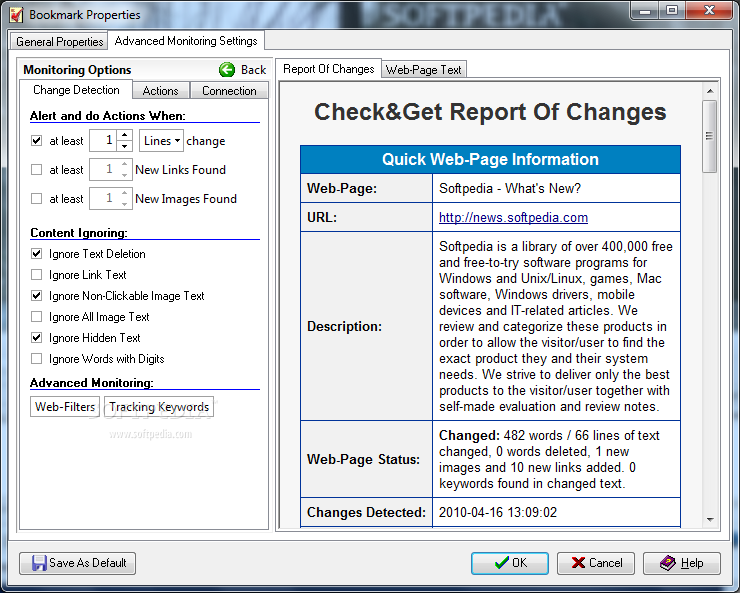Viewport: 740px width, 593px height.
Task: Click the report vertical scrollbar thumb
Action: (x=710, y=136)
